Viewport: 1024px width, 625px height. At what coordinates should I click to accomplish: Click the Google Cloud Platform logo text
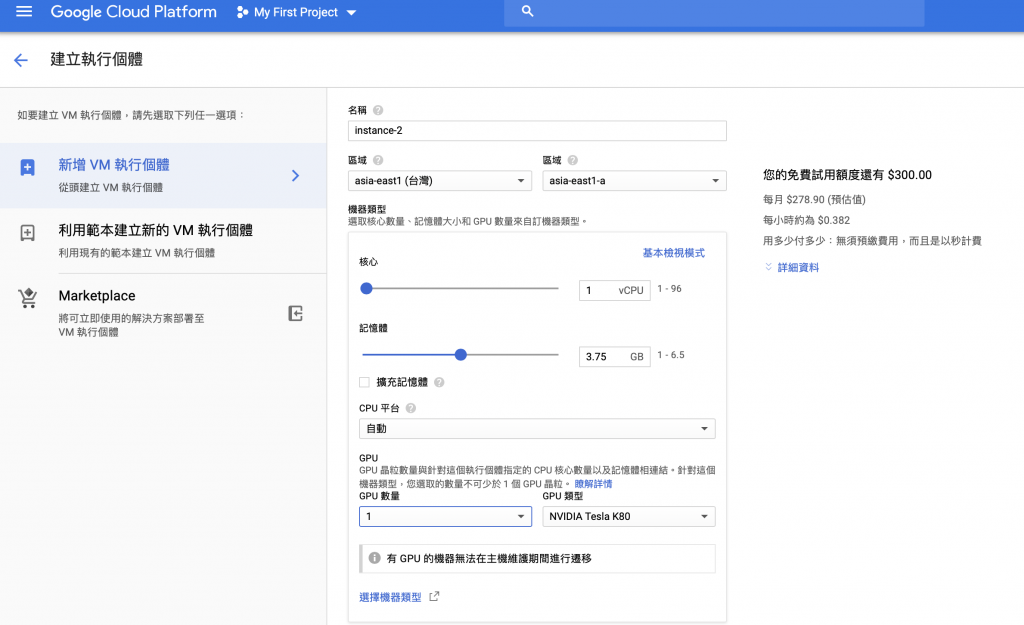(x=133, y=12)
